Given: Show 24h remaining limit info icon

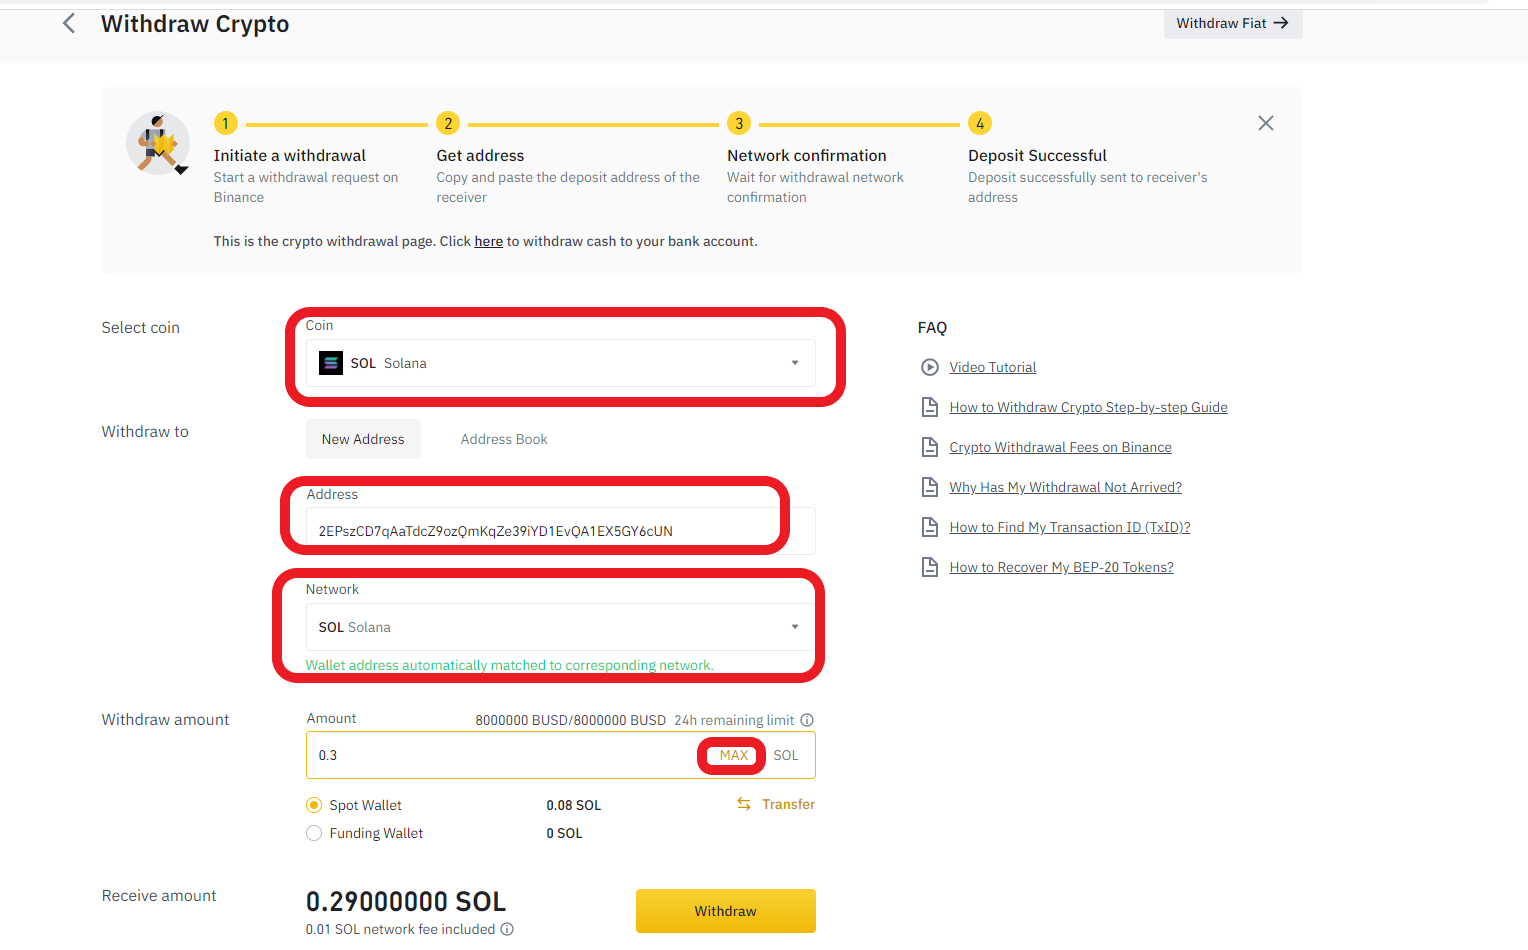Looking at the screenshot, I should (x=807, y=720).
